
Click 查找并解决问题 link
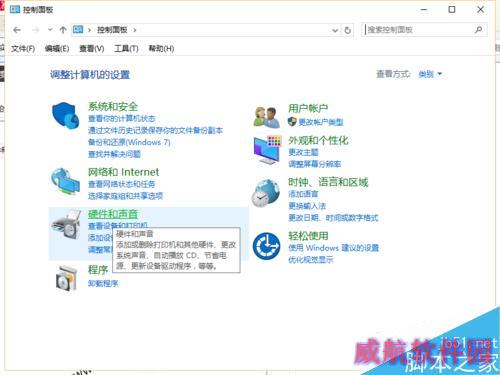pos(114,154)
